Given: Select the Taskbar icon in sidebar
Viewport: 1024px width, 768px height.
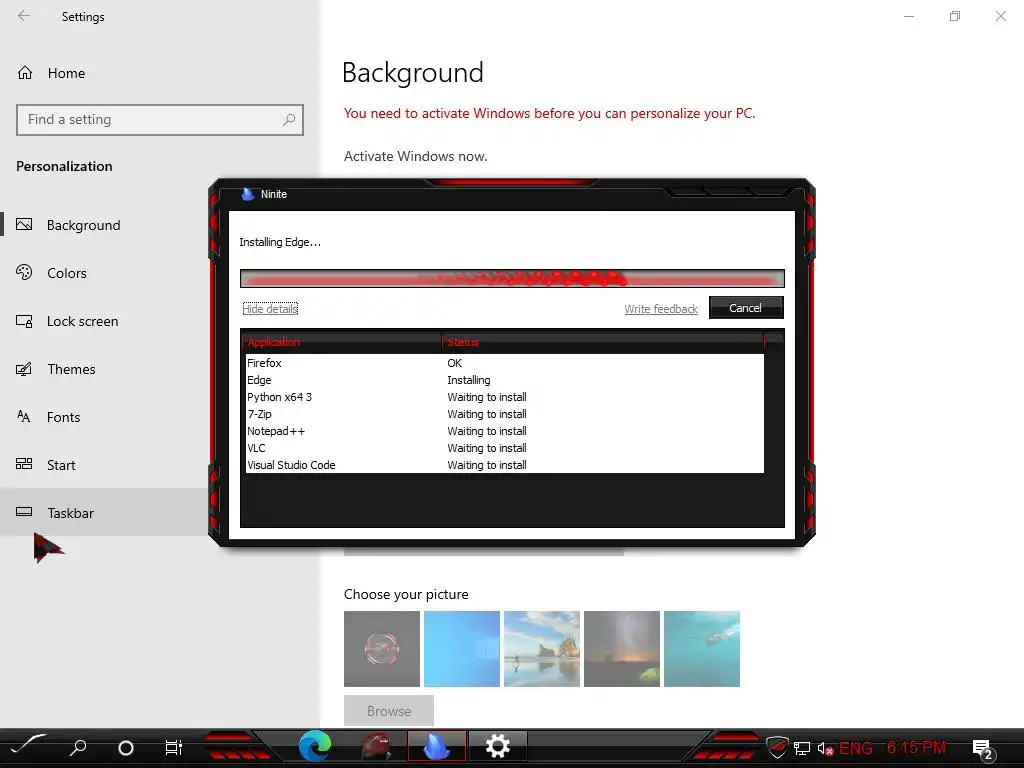Looking at the screenshot, I should point(24,512).
